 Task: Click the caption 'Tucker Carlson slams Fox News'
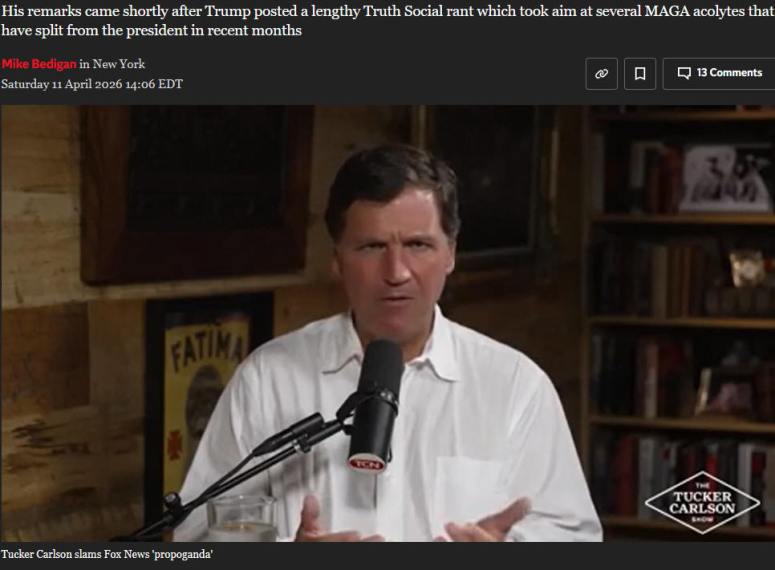[x=107, y=554]
